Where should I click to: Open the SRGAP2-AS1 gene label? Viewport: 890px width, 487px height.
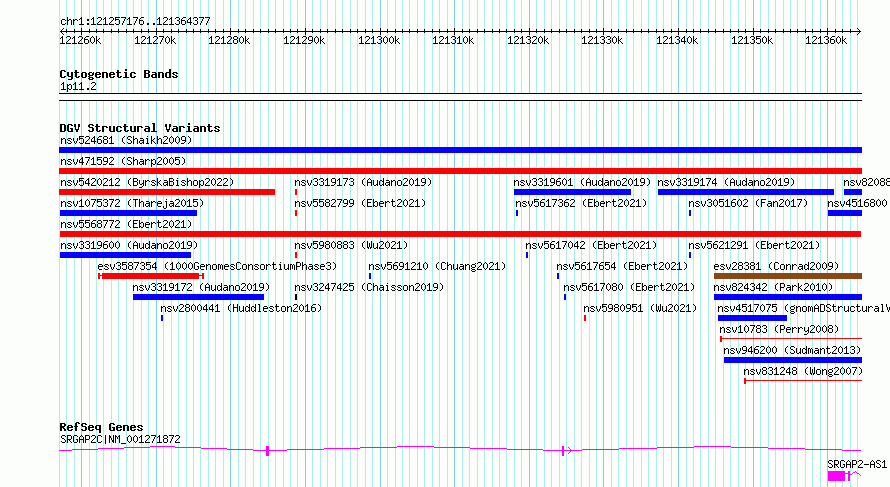(857, 464)
